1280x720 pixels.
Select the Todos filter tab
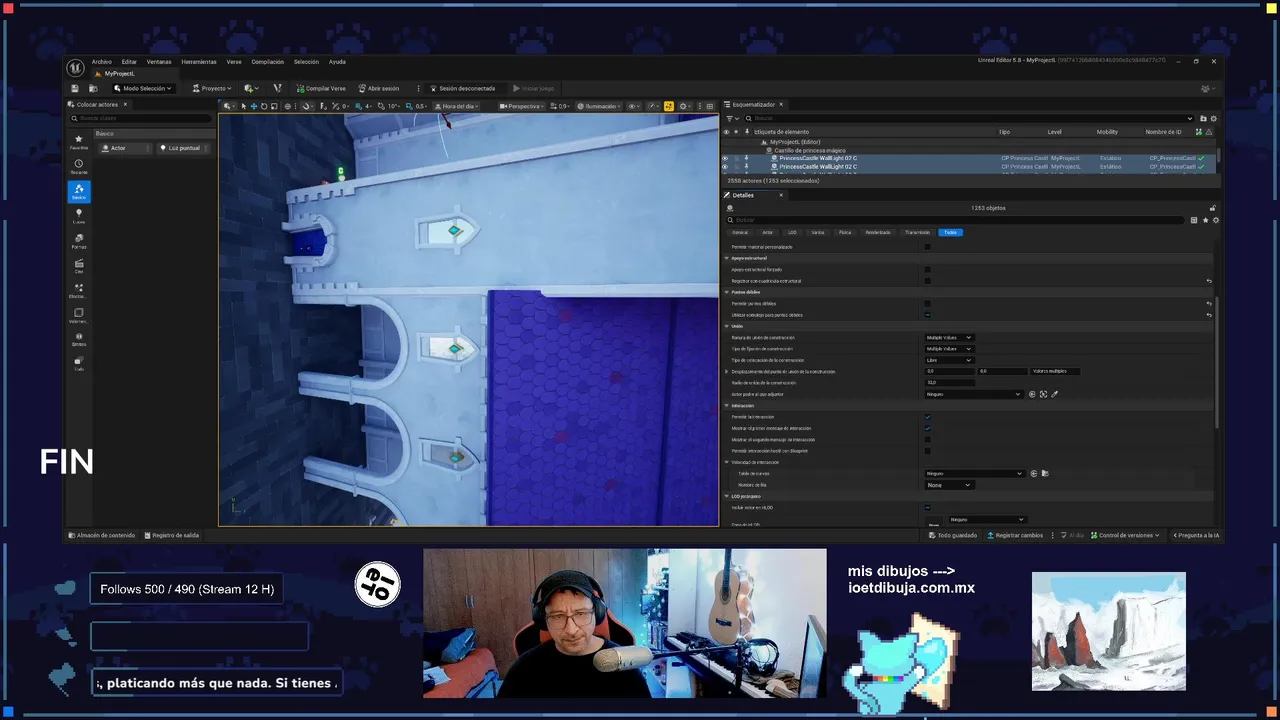pos(950,232)
